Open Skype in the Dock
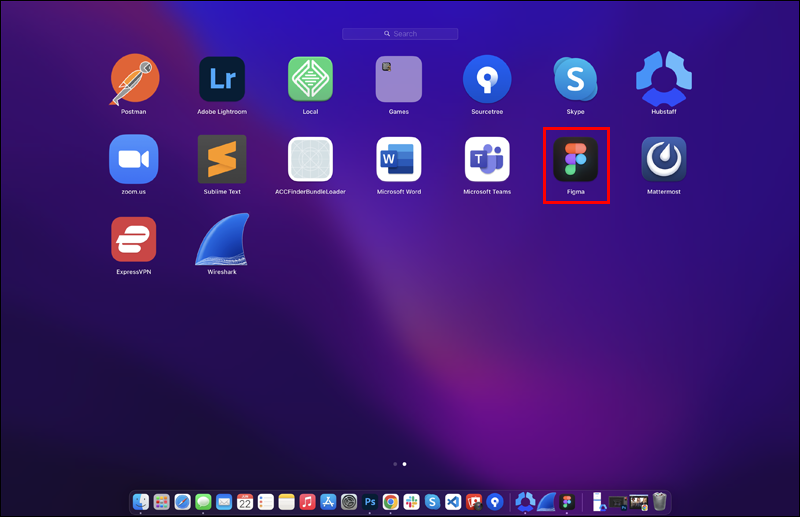The height and width of the screenshot is (517, 800). click(x=432, y=502)
